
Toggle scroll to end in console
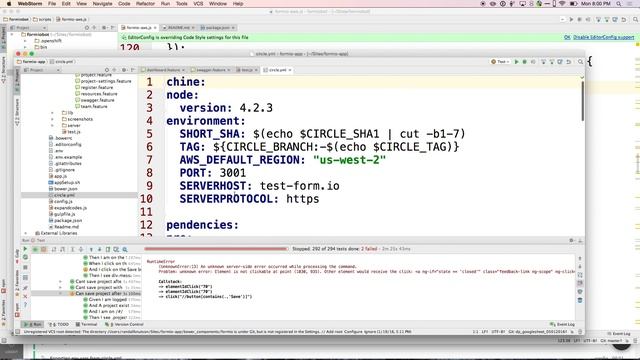[580, 283]
